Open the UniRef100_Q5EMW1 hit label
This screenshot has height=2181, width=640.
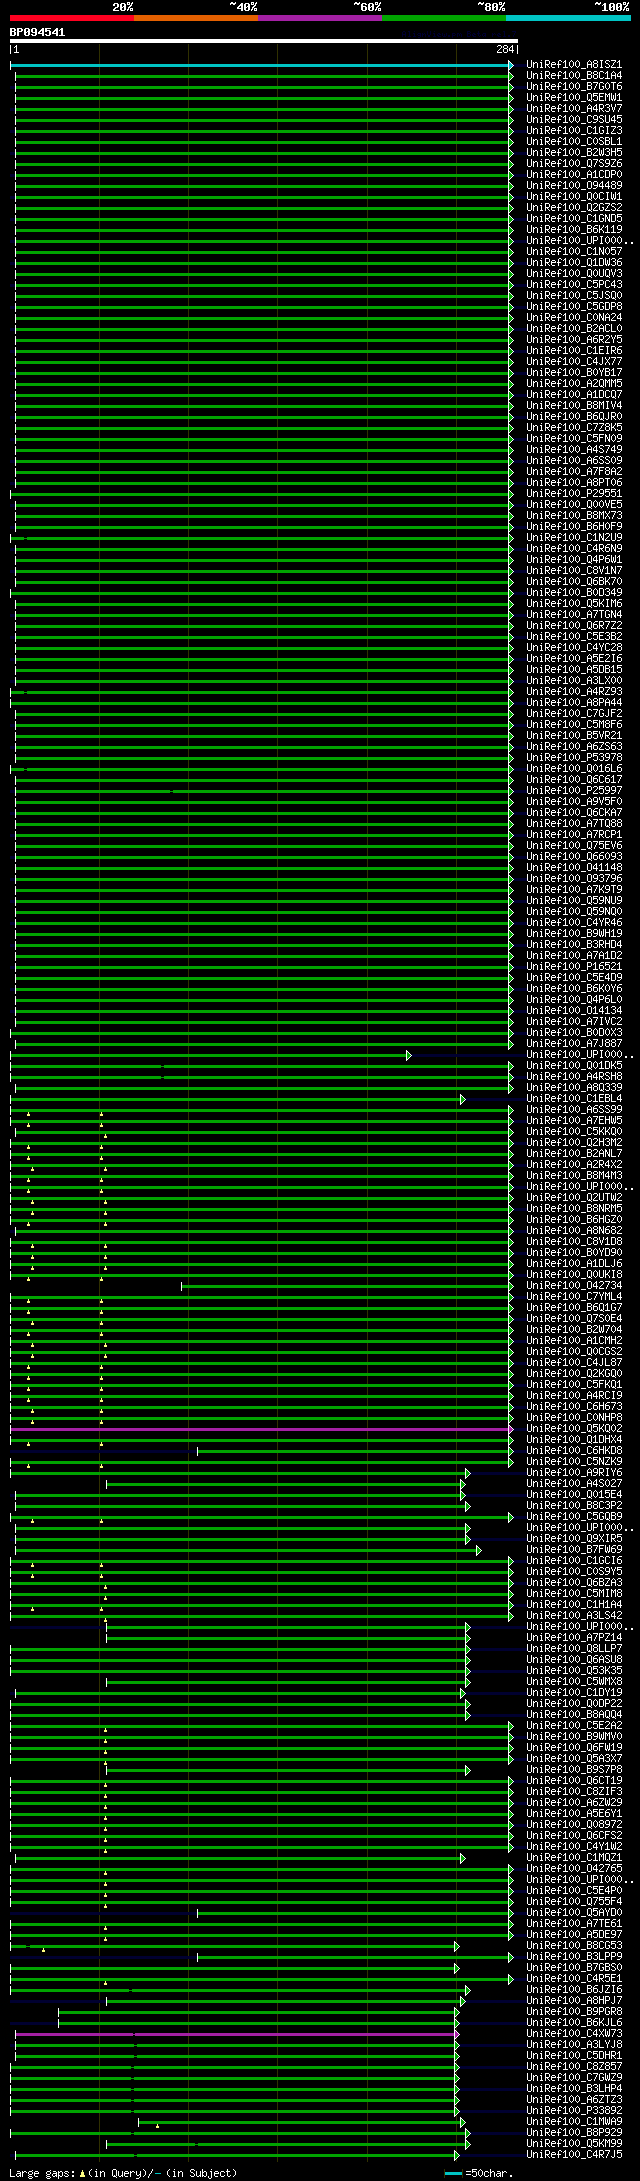574,98
